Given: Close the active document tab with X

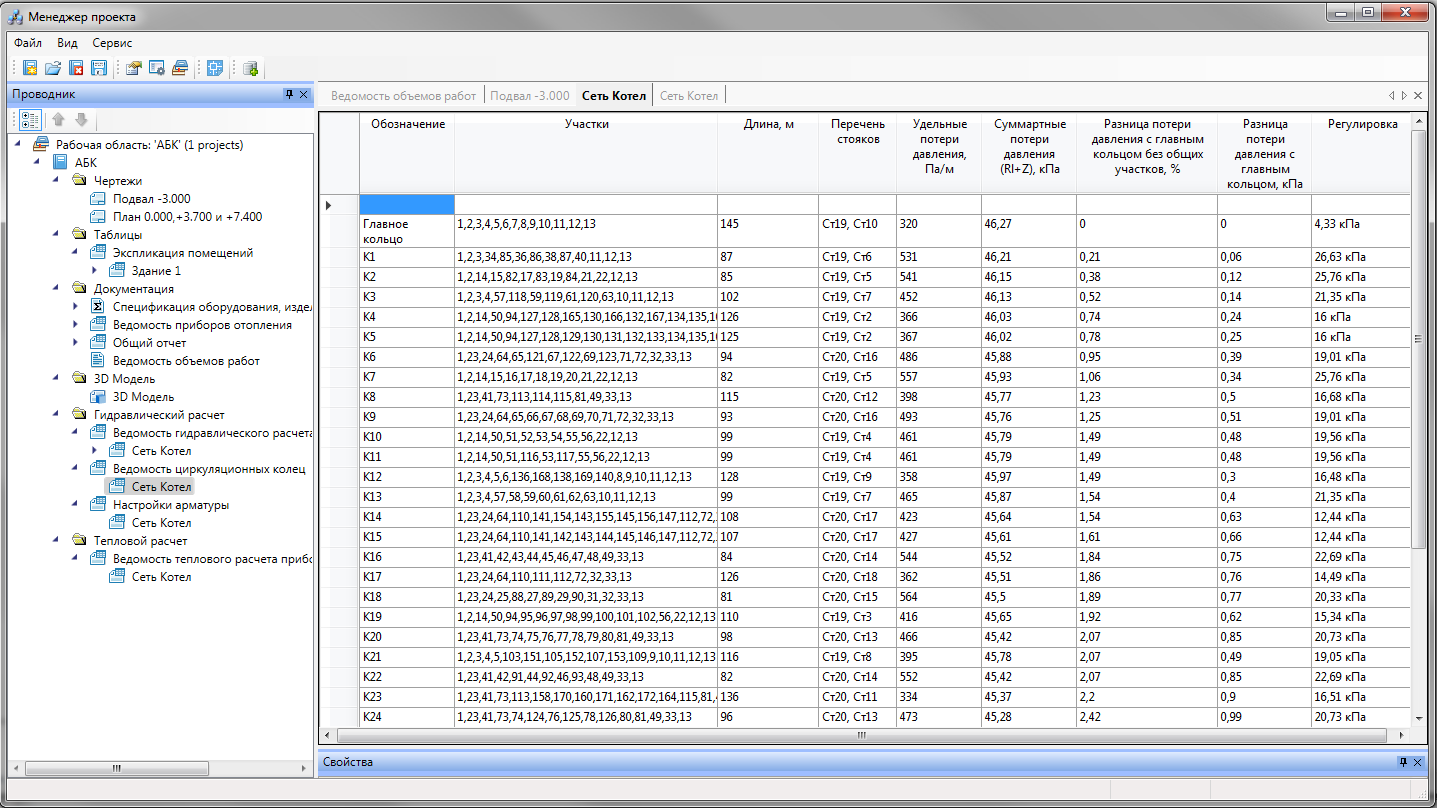Looking at the screenshot, I should pos(1418,96).
